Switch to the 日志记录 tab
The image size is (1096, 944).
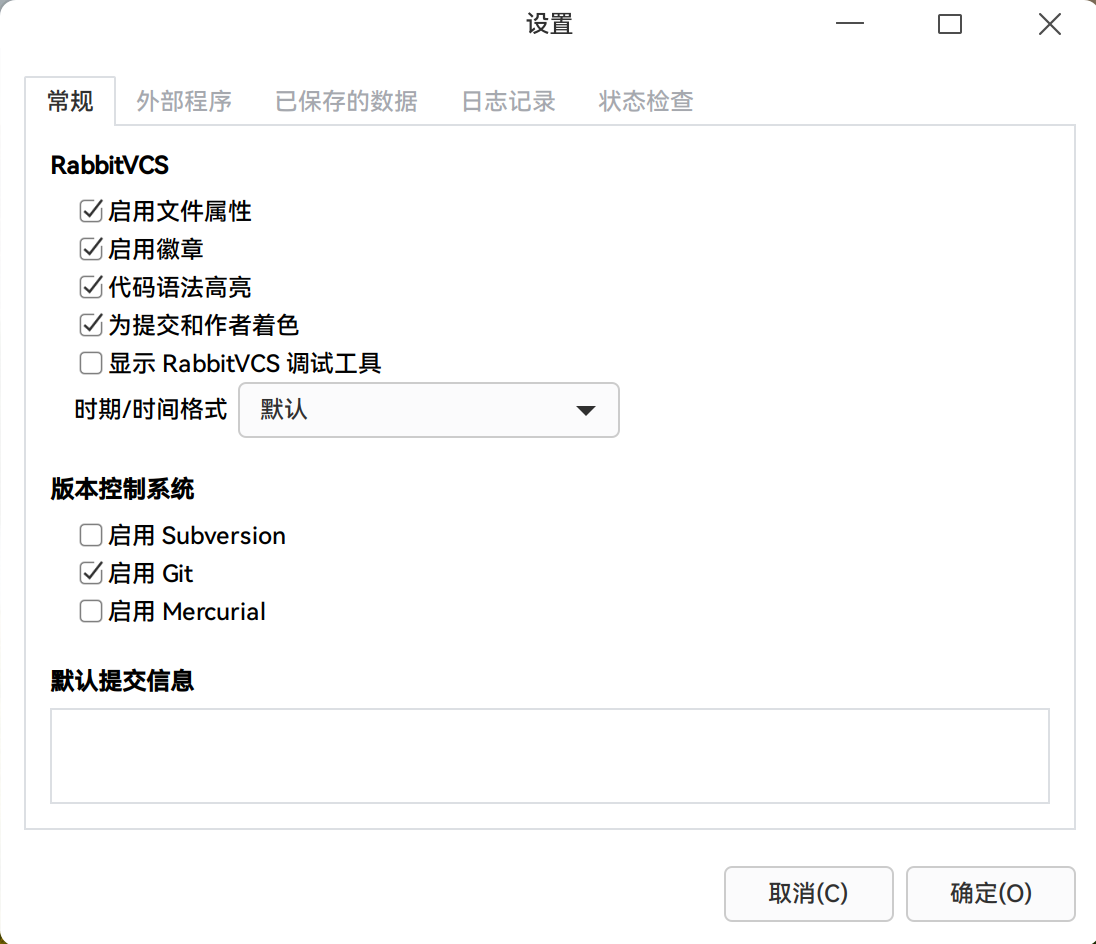click(508, 101)
